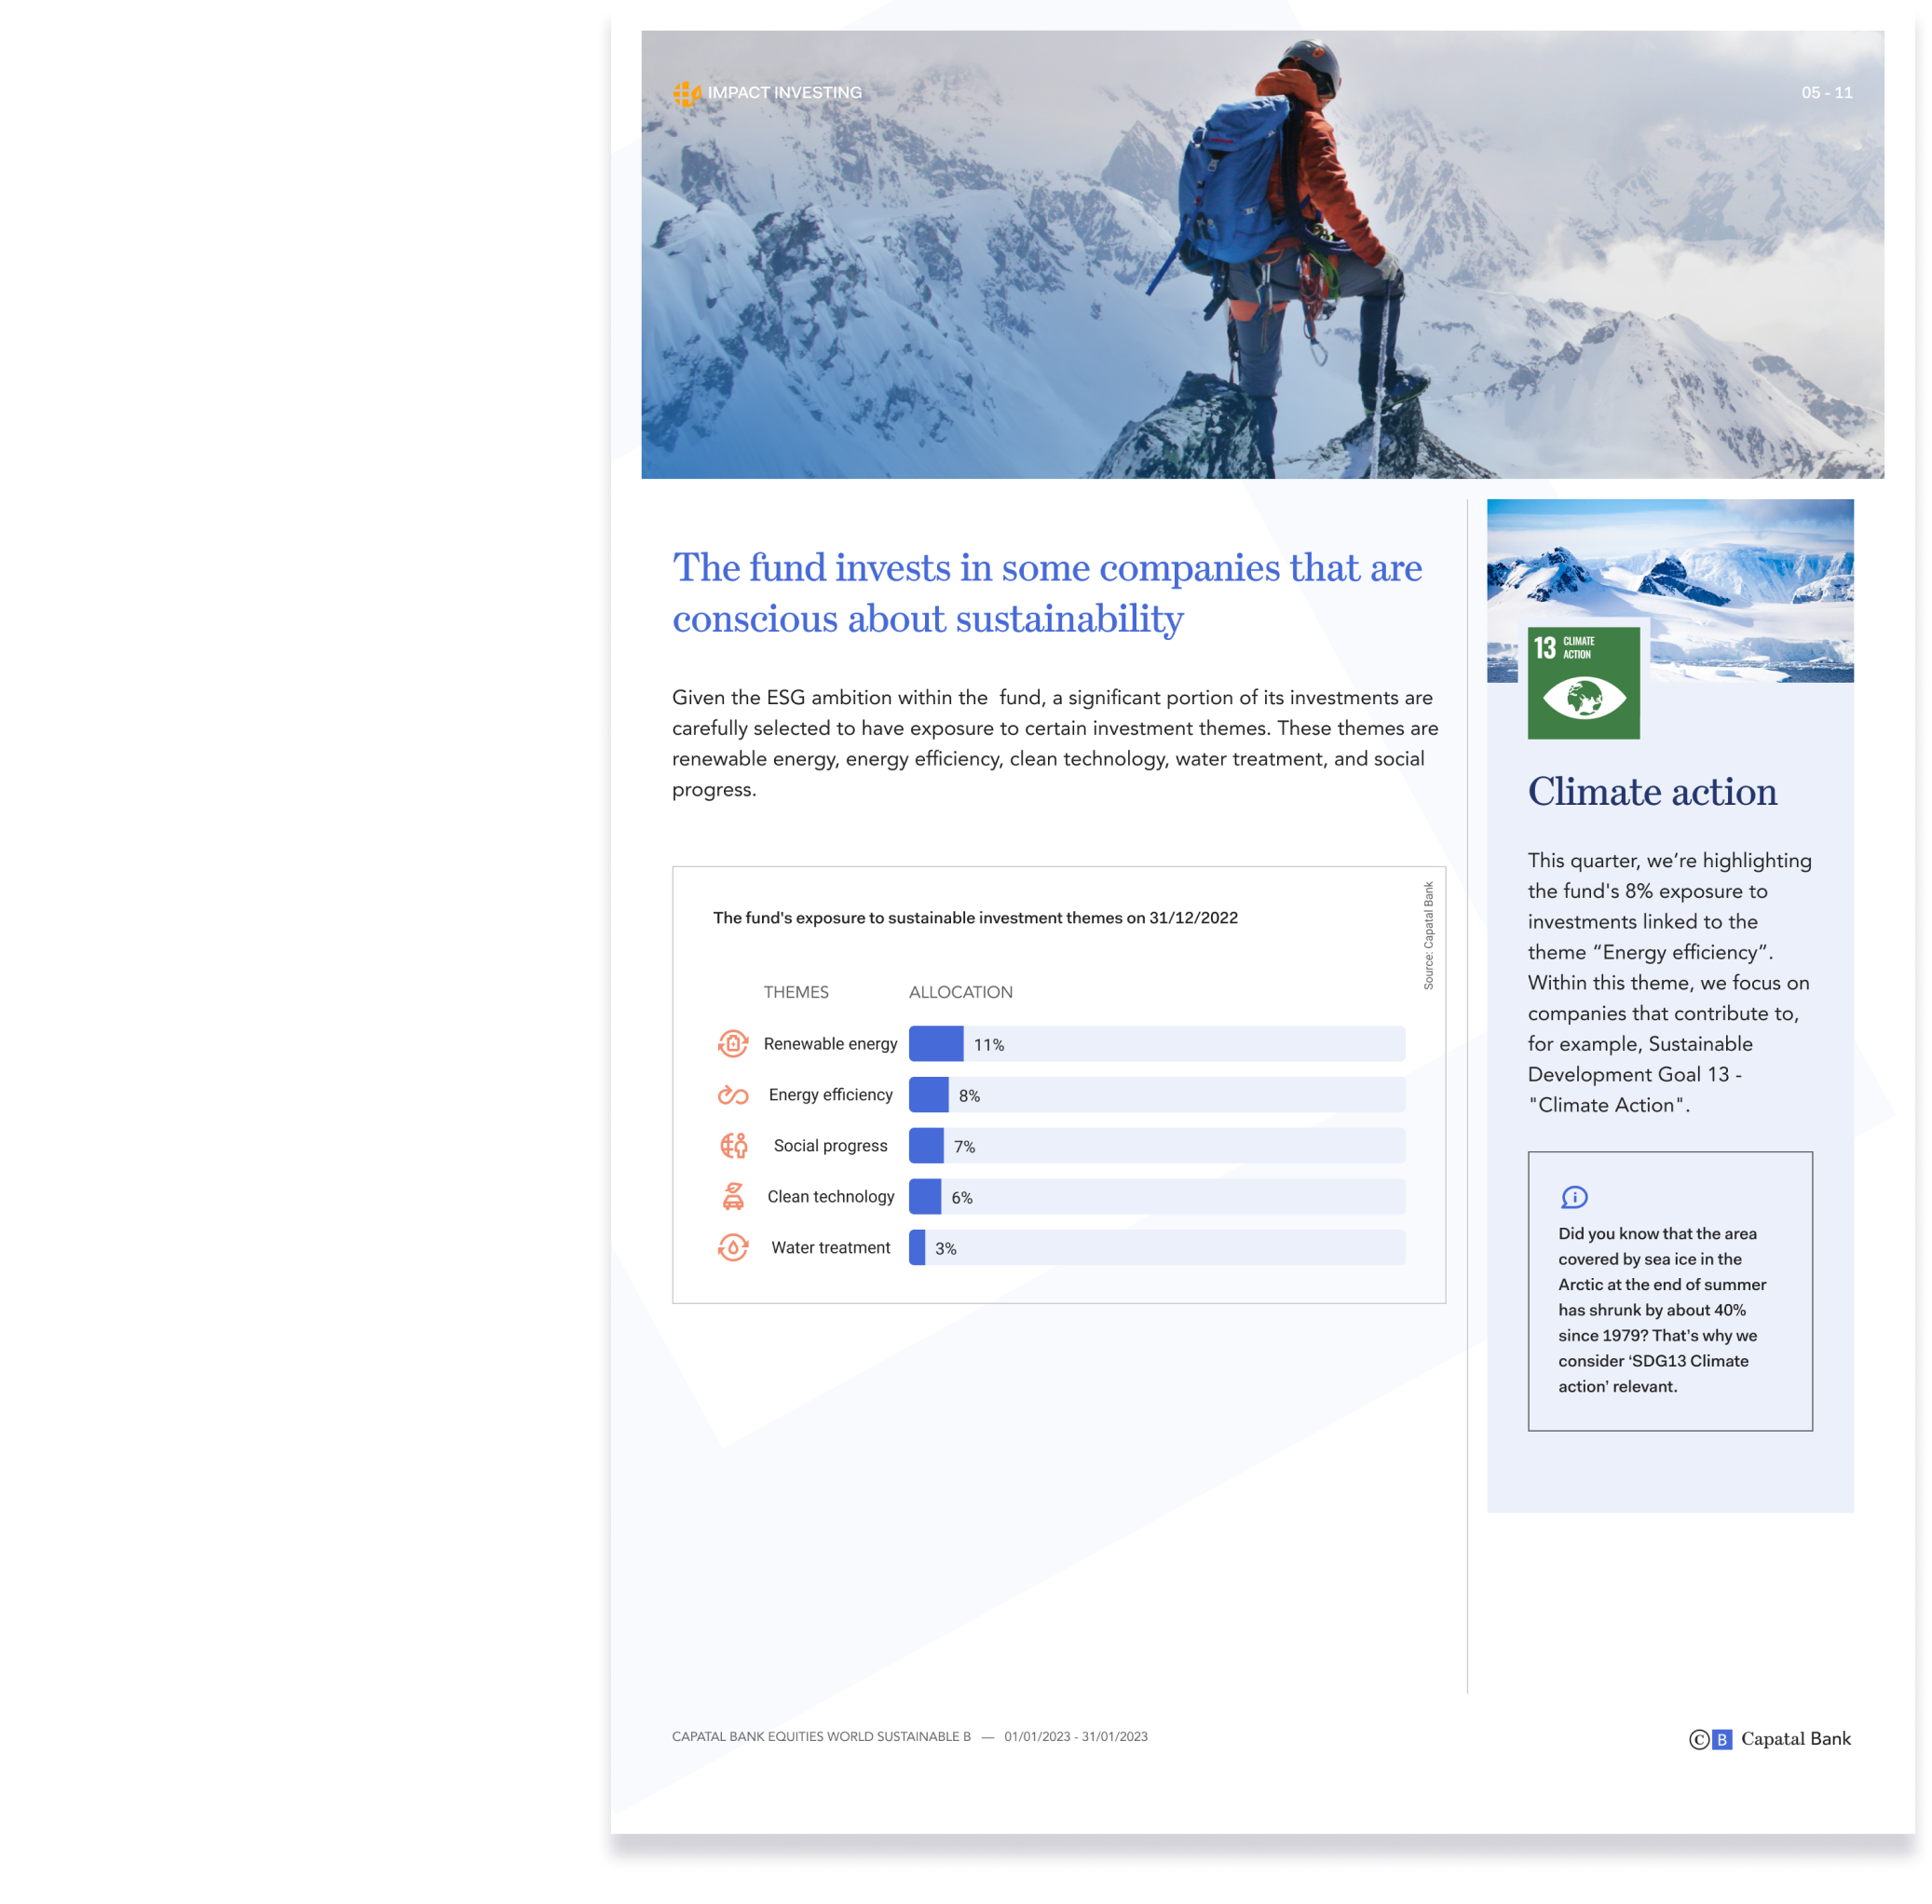
Task: Click the Source: Capatal Bank vertical label
Action: (x=1428, y=935)
